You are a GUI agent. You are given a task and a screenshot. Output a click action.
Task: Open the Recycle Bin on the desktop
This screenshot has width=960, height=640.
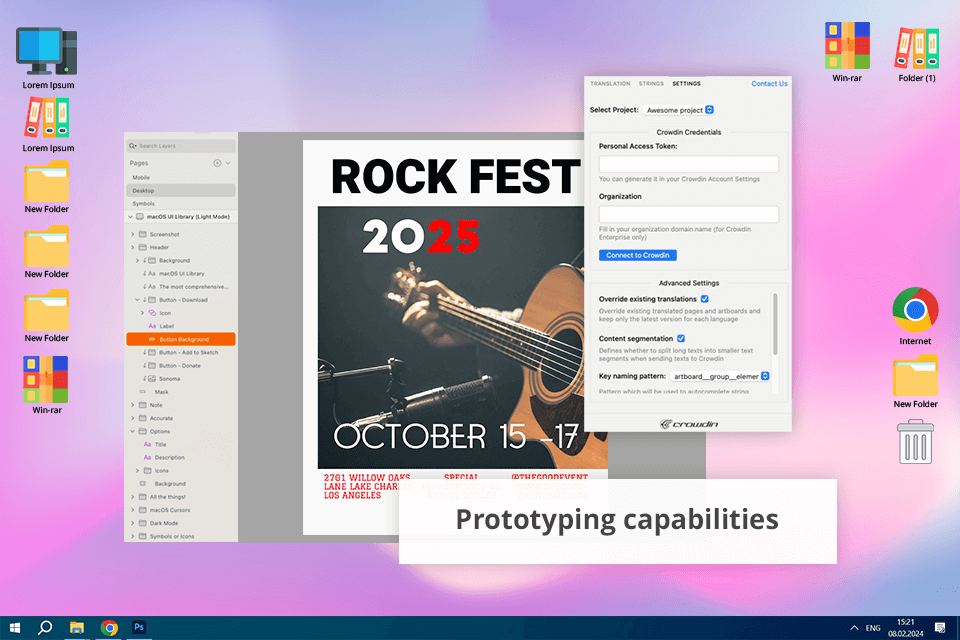915,442
